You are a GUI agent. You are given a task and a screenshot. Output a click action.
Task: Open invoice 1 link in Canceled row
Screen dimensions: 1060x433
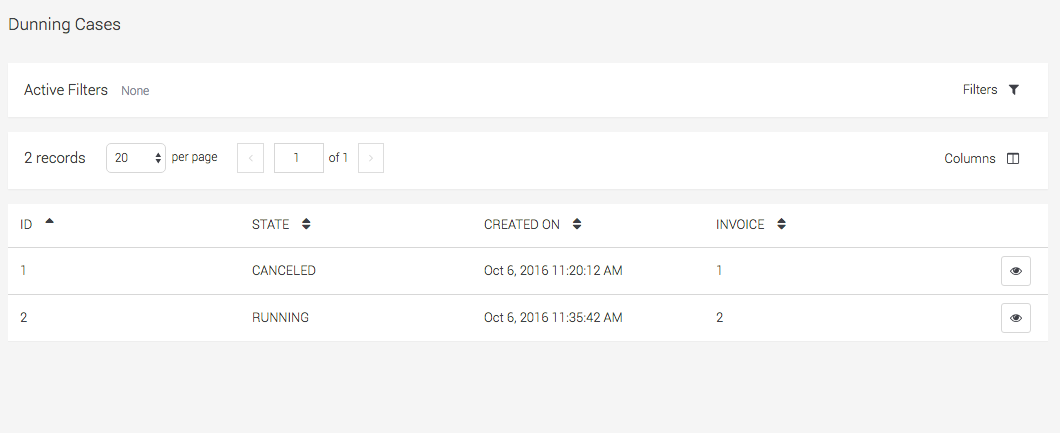pos(719,270)
